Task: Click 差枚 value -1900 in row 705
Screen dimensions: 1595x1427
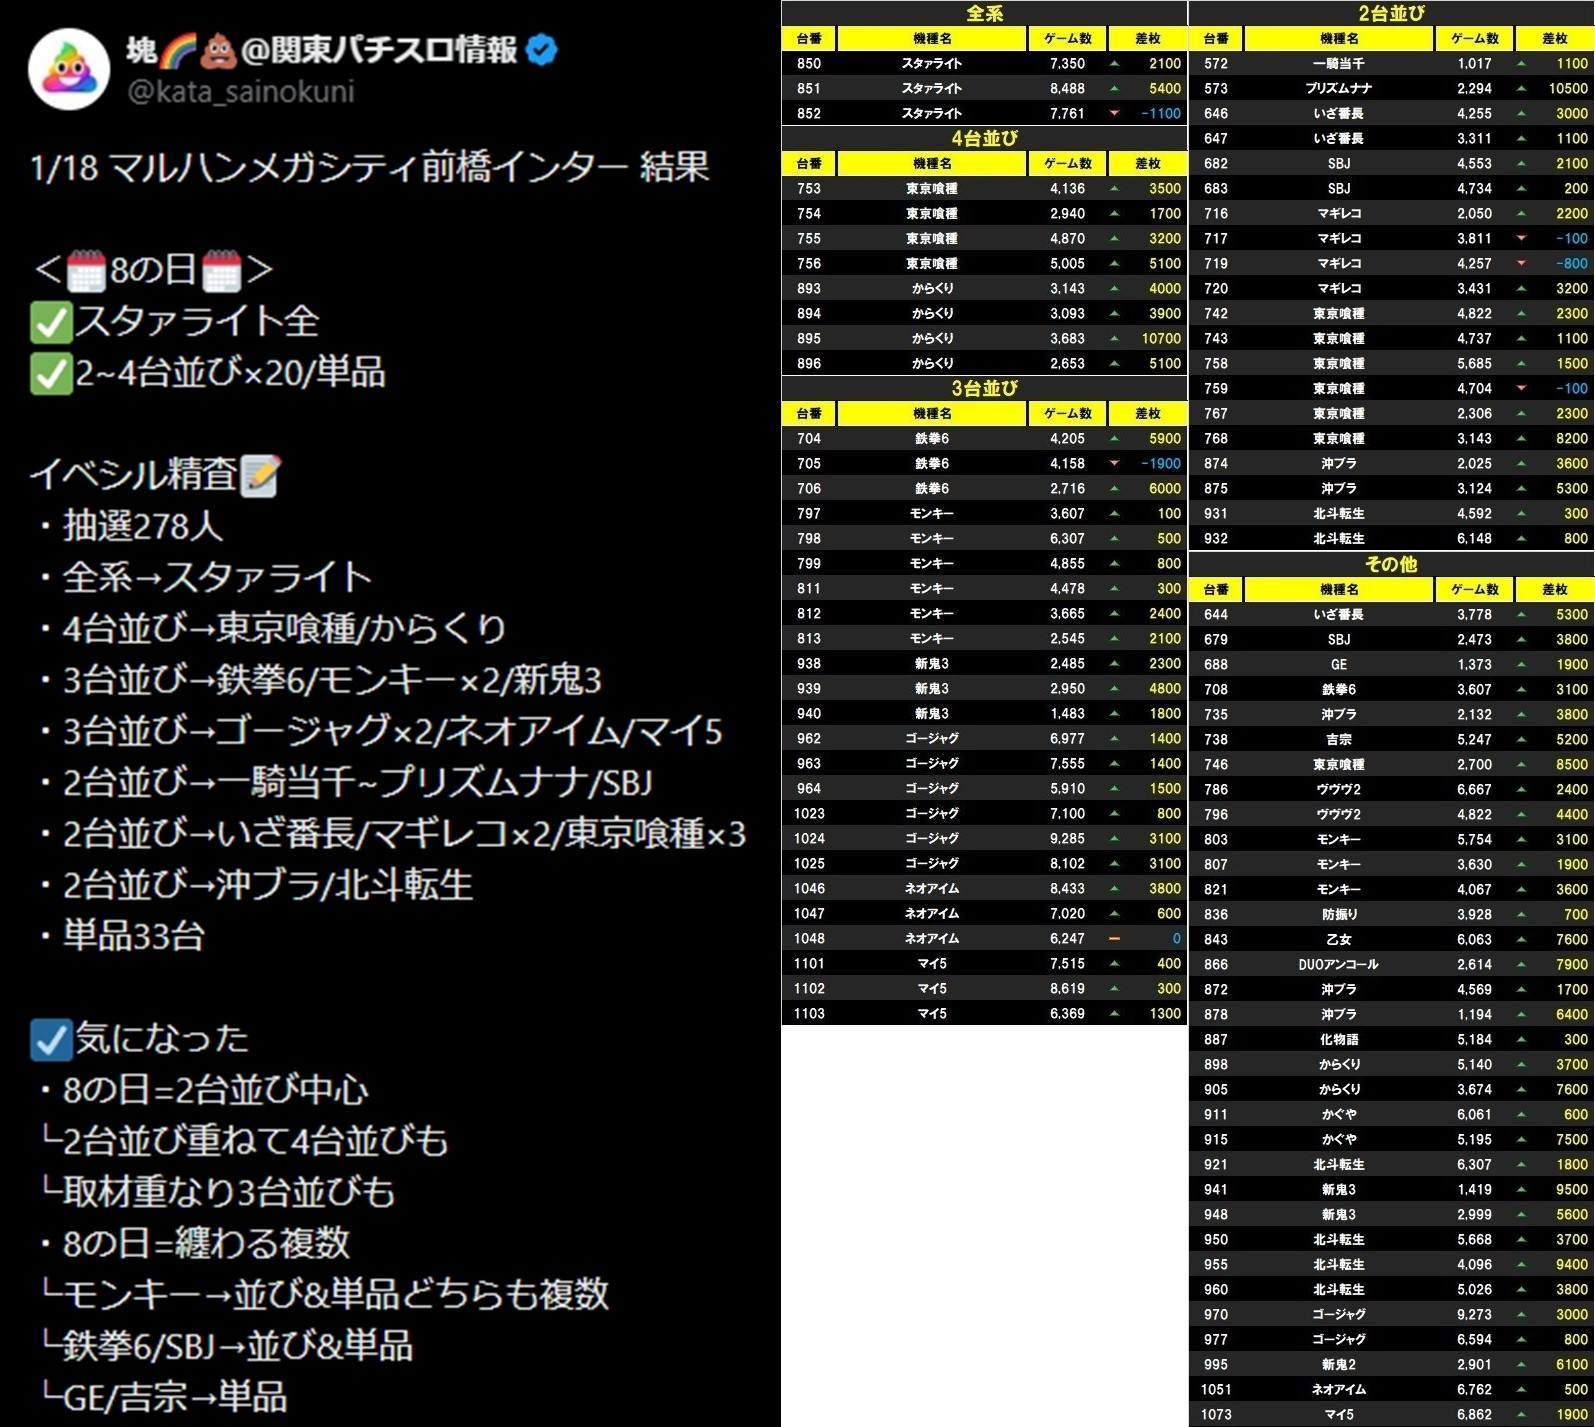Action: tap(1161, 463)
